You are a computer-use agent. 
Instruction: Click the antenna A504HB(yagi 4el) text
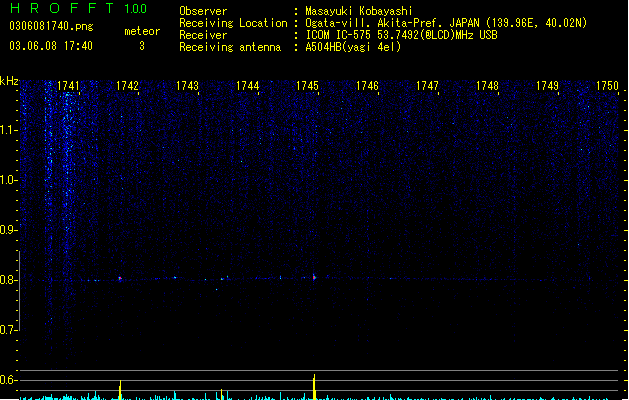click(x=353, y=47)
